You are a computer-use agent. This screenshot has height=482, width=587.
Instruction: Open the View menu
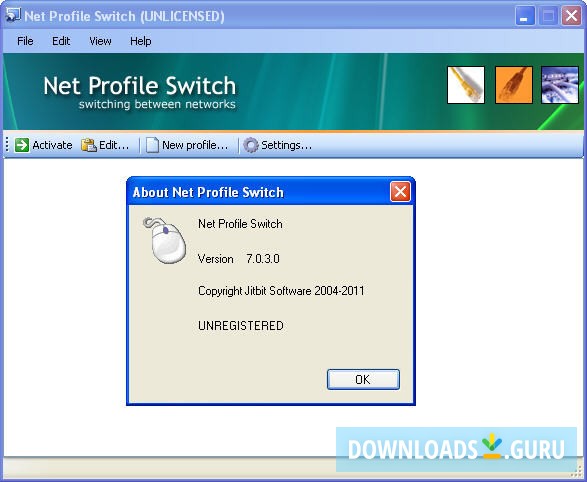(x=100, y=41)
